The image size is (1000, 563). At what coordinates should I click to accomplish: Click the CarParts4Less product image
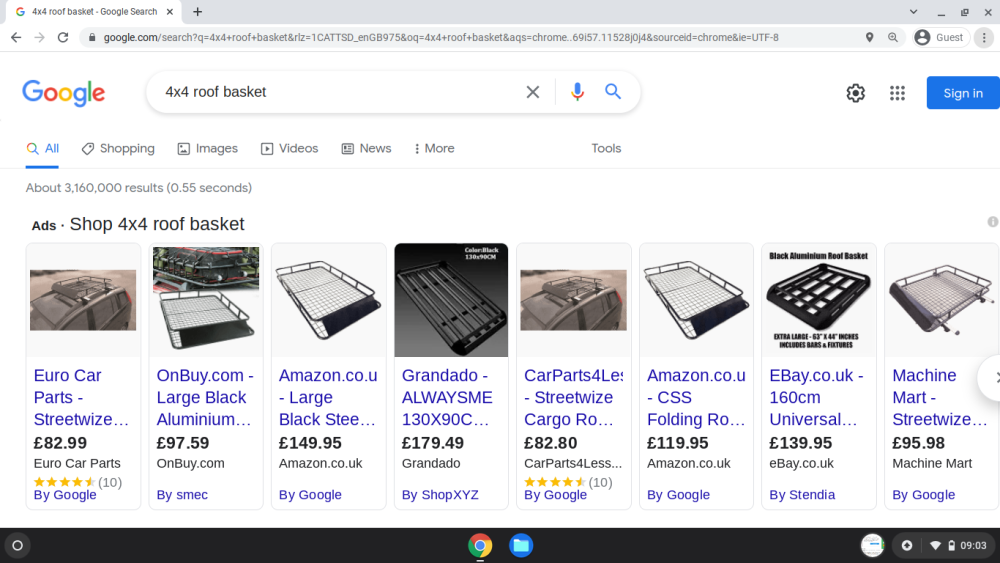click(x=573, y=300)
